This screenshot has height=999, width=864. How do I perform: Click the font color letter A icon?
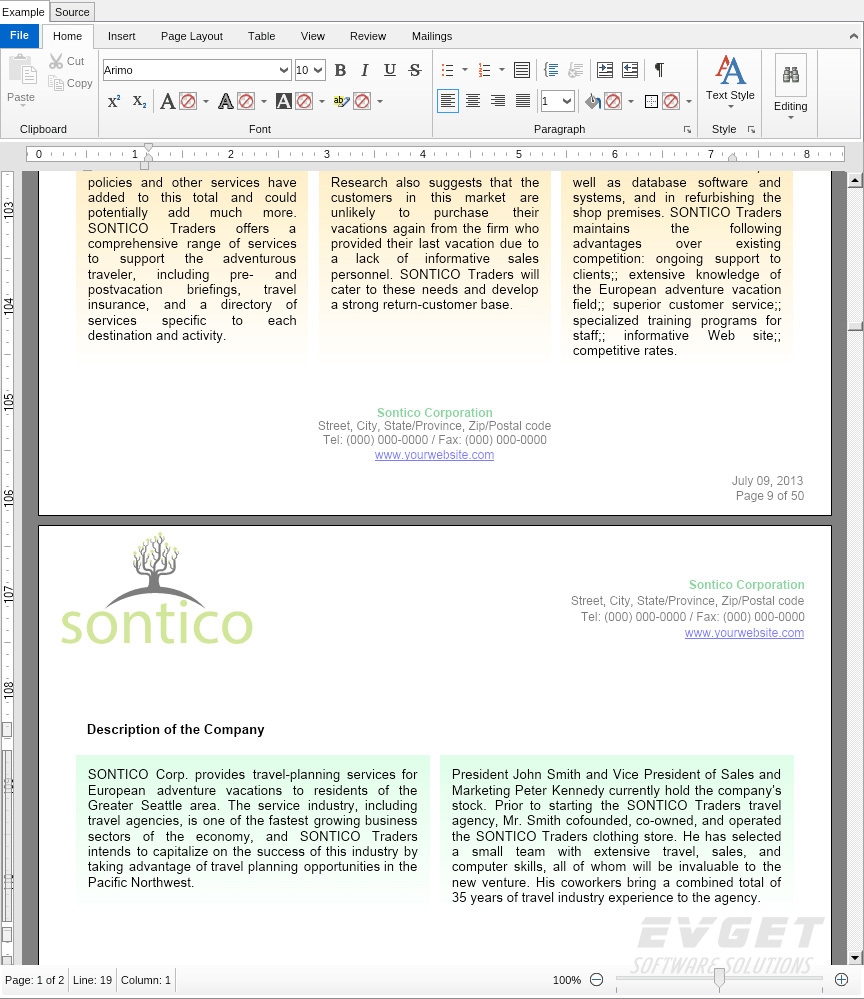point(168,101)
